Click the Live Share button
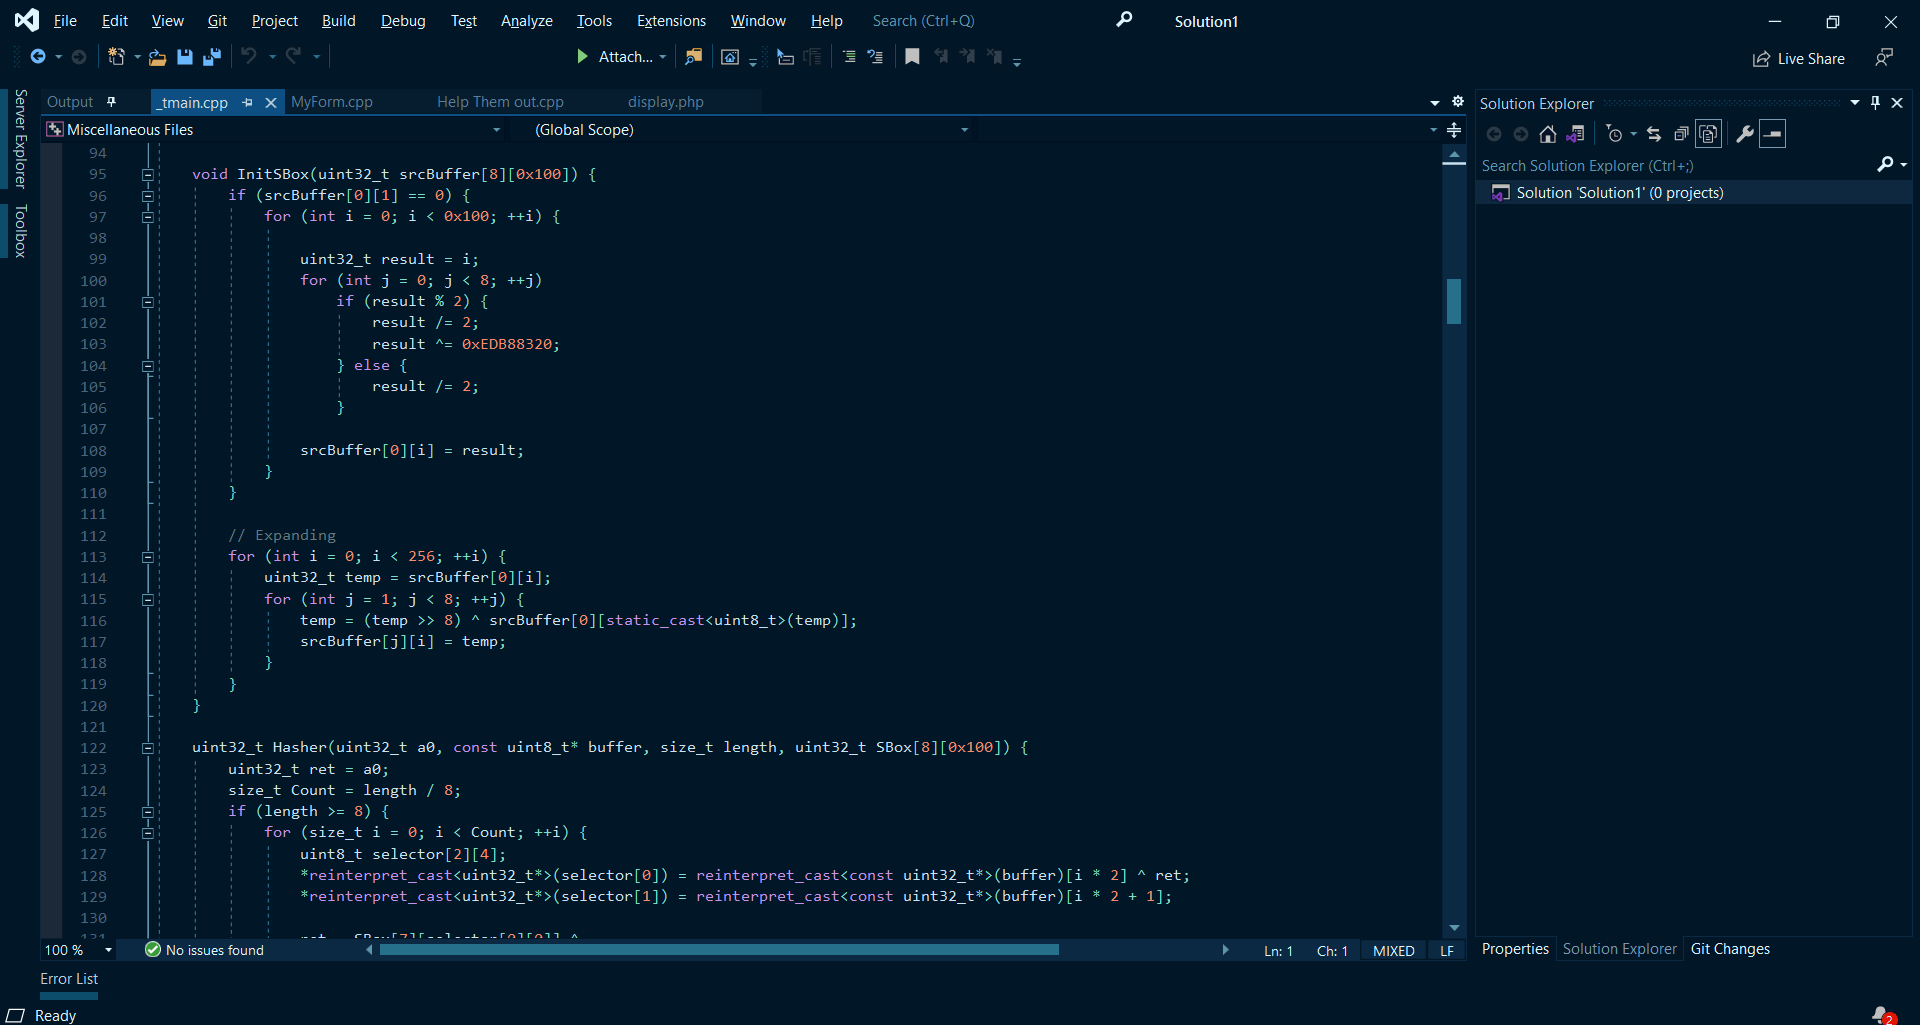This screenshot has width=1920, height=1025. tap(1798, 58)
